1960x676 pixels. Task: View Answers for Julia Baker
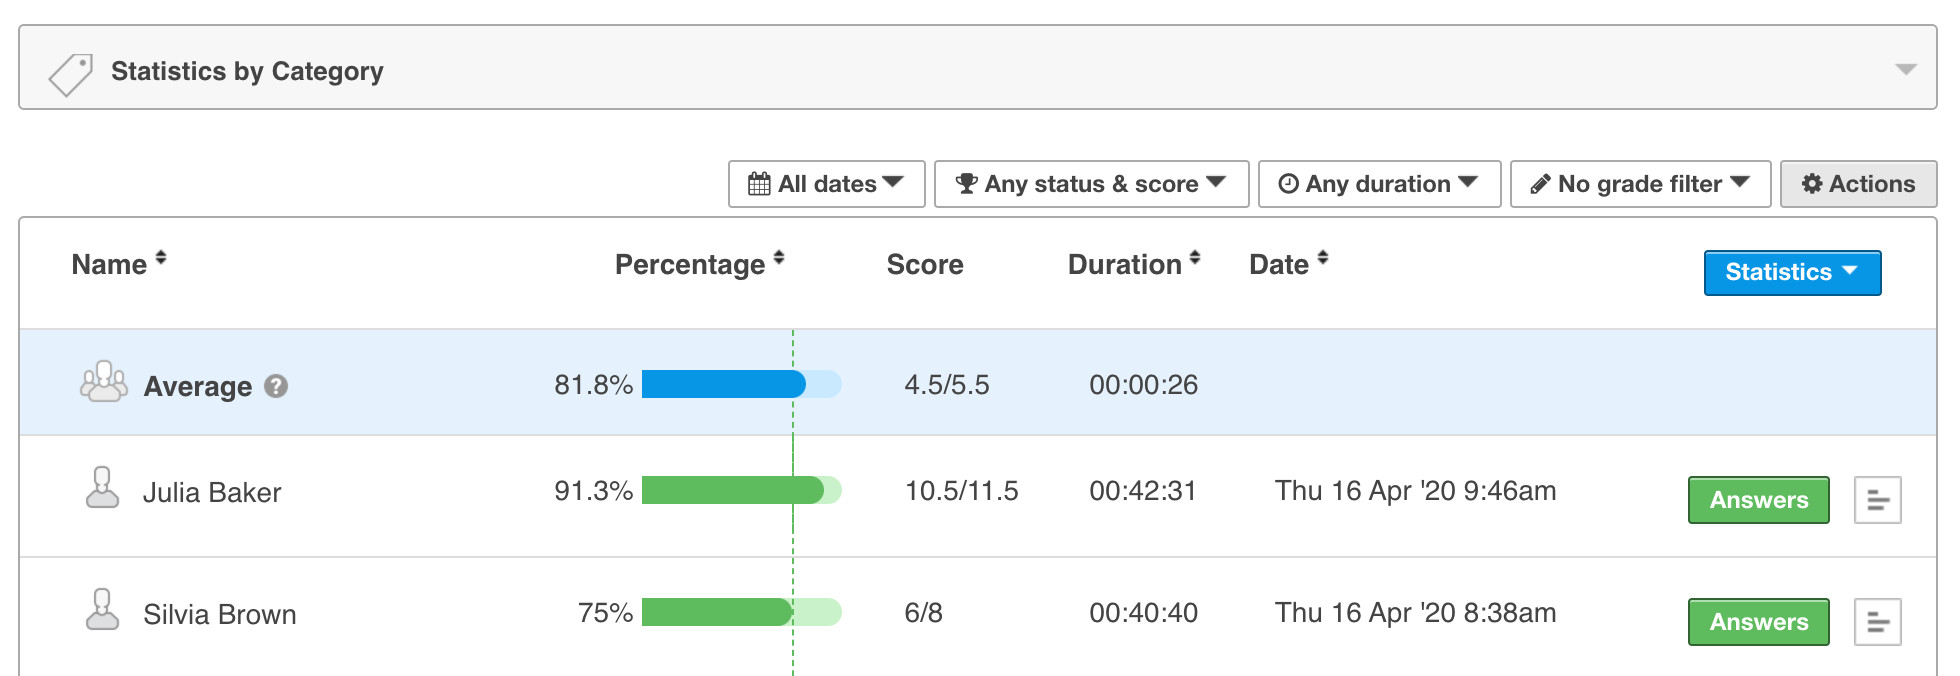click(x=1758, y=500)
